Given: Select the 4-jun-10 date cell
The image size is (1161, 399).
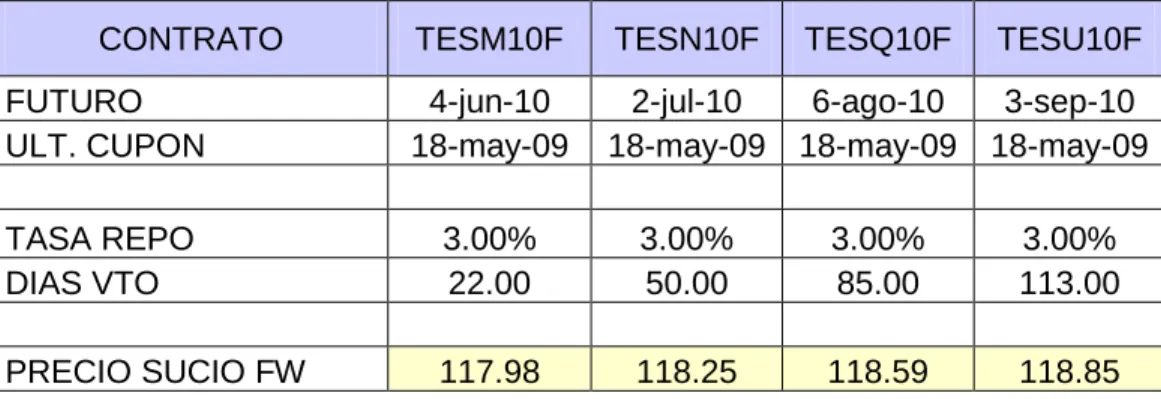Looking at the screenshot, I should click(x=489, y=99).
